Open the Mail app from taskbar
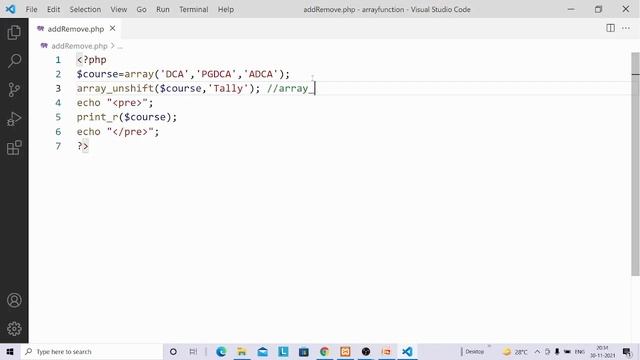Screen dimensions: 640x360 tap(262, 351)
